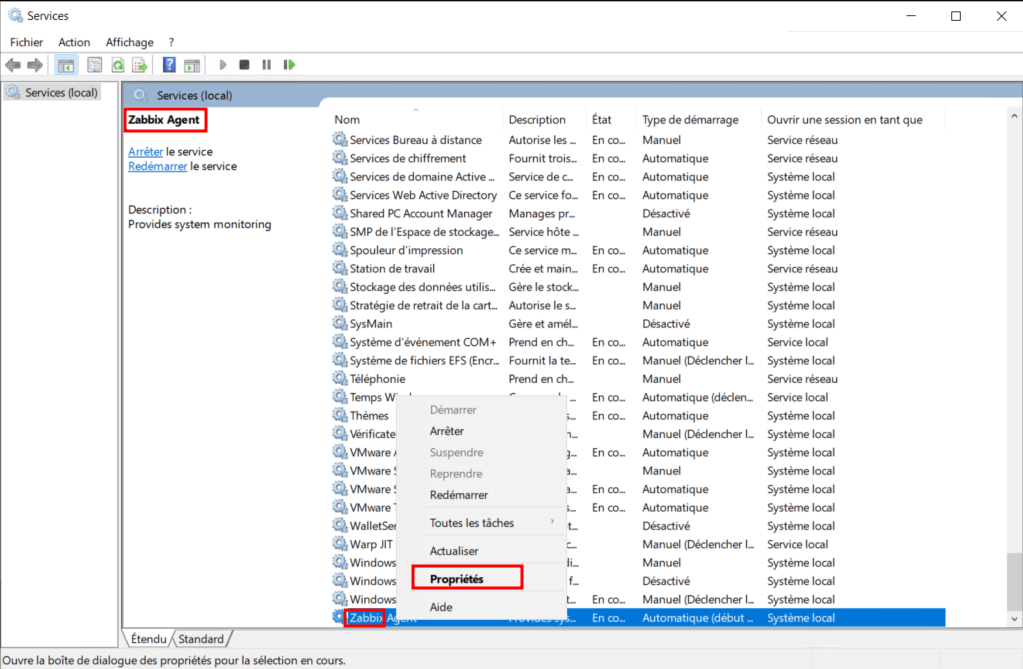Click the Back arrow in toolbar

click(13, 65)
